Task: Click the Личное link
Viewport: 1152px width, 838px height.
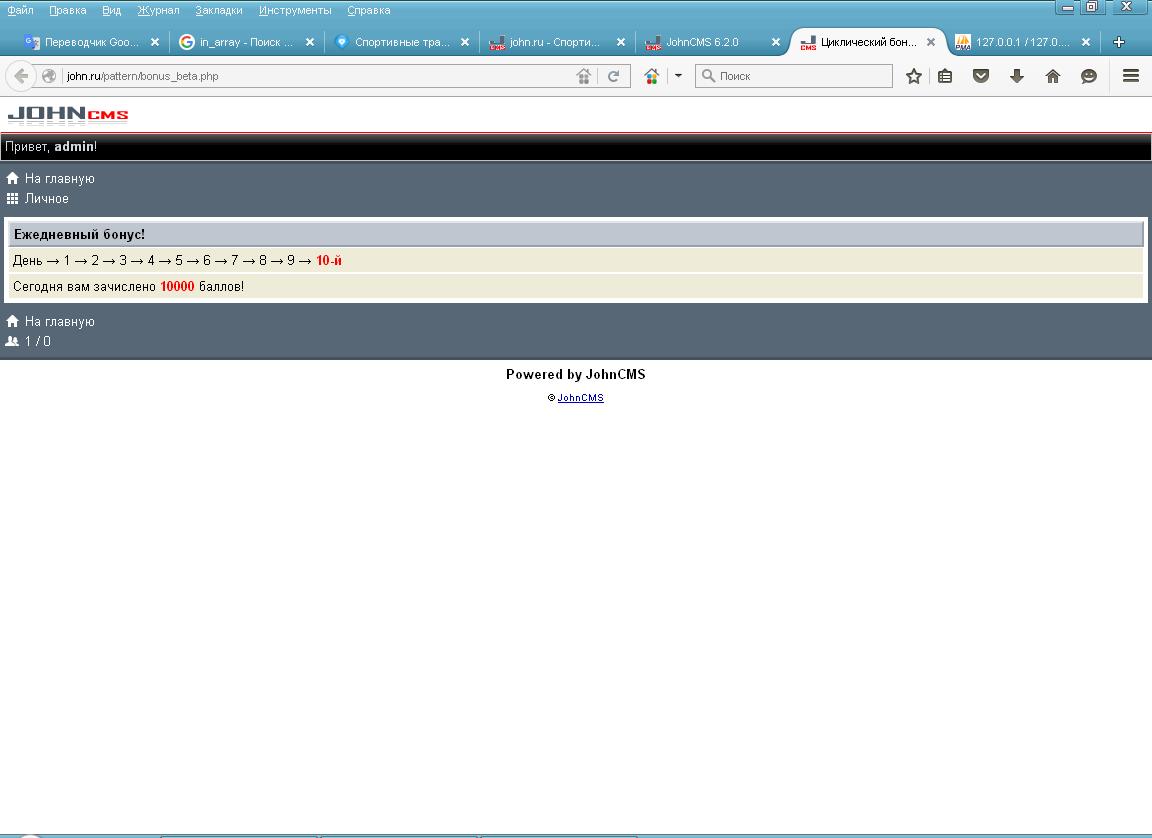Action: click(x=46, y=198)
